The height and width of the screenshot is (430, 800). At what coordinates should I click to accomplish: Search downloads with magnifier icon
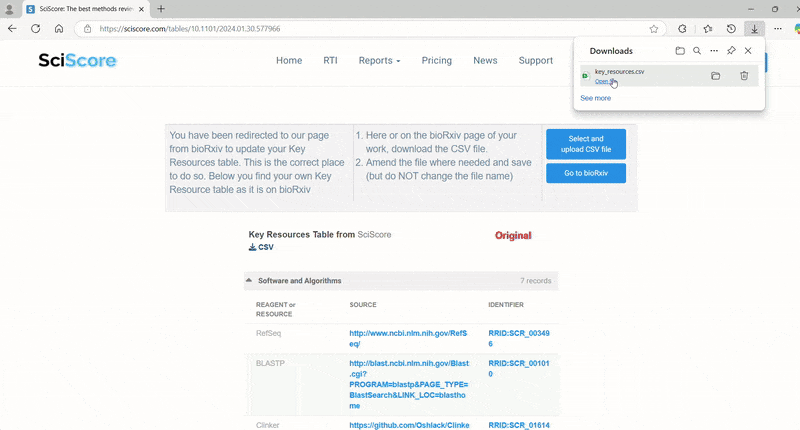(697, 50)
